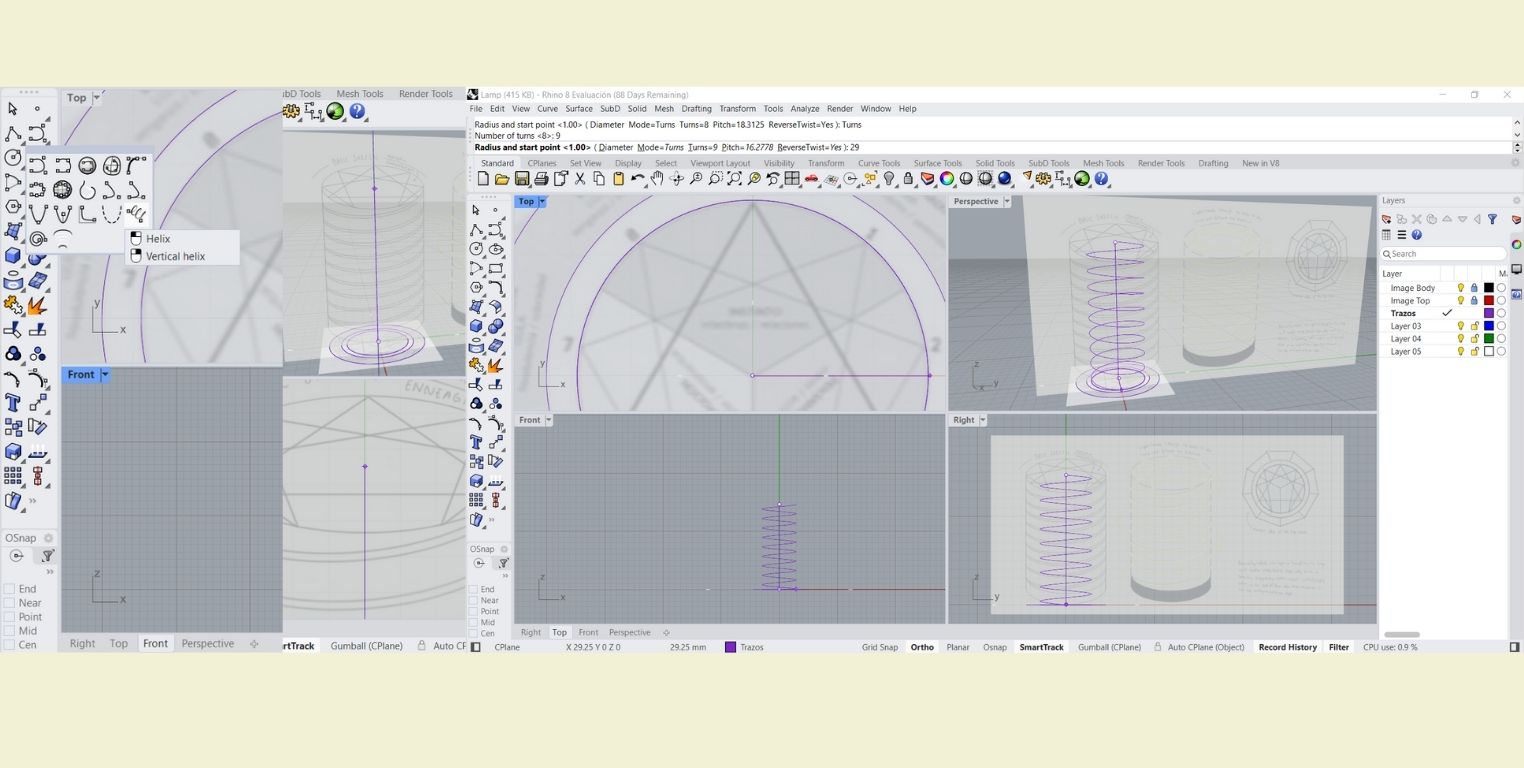Change the Image Top layer red swatch
Screen dimensions: 1524x768
1488,300
